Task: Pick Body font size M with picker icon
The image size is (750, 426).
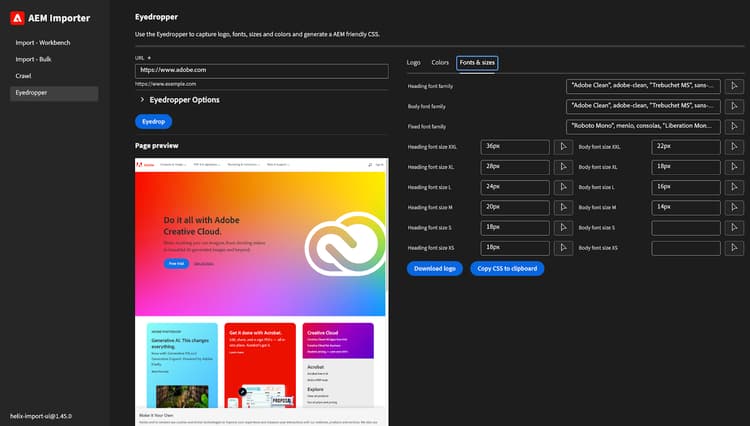Action: (734, 208)
